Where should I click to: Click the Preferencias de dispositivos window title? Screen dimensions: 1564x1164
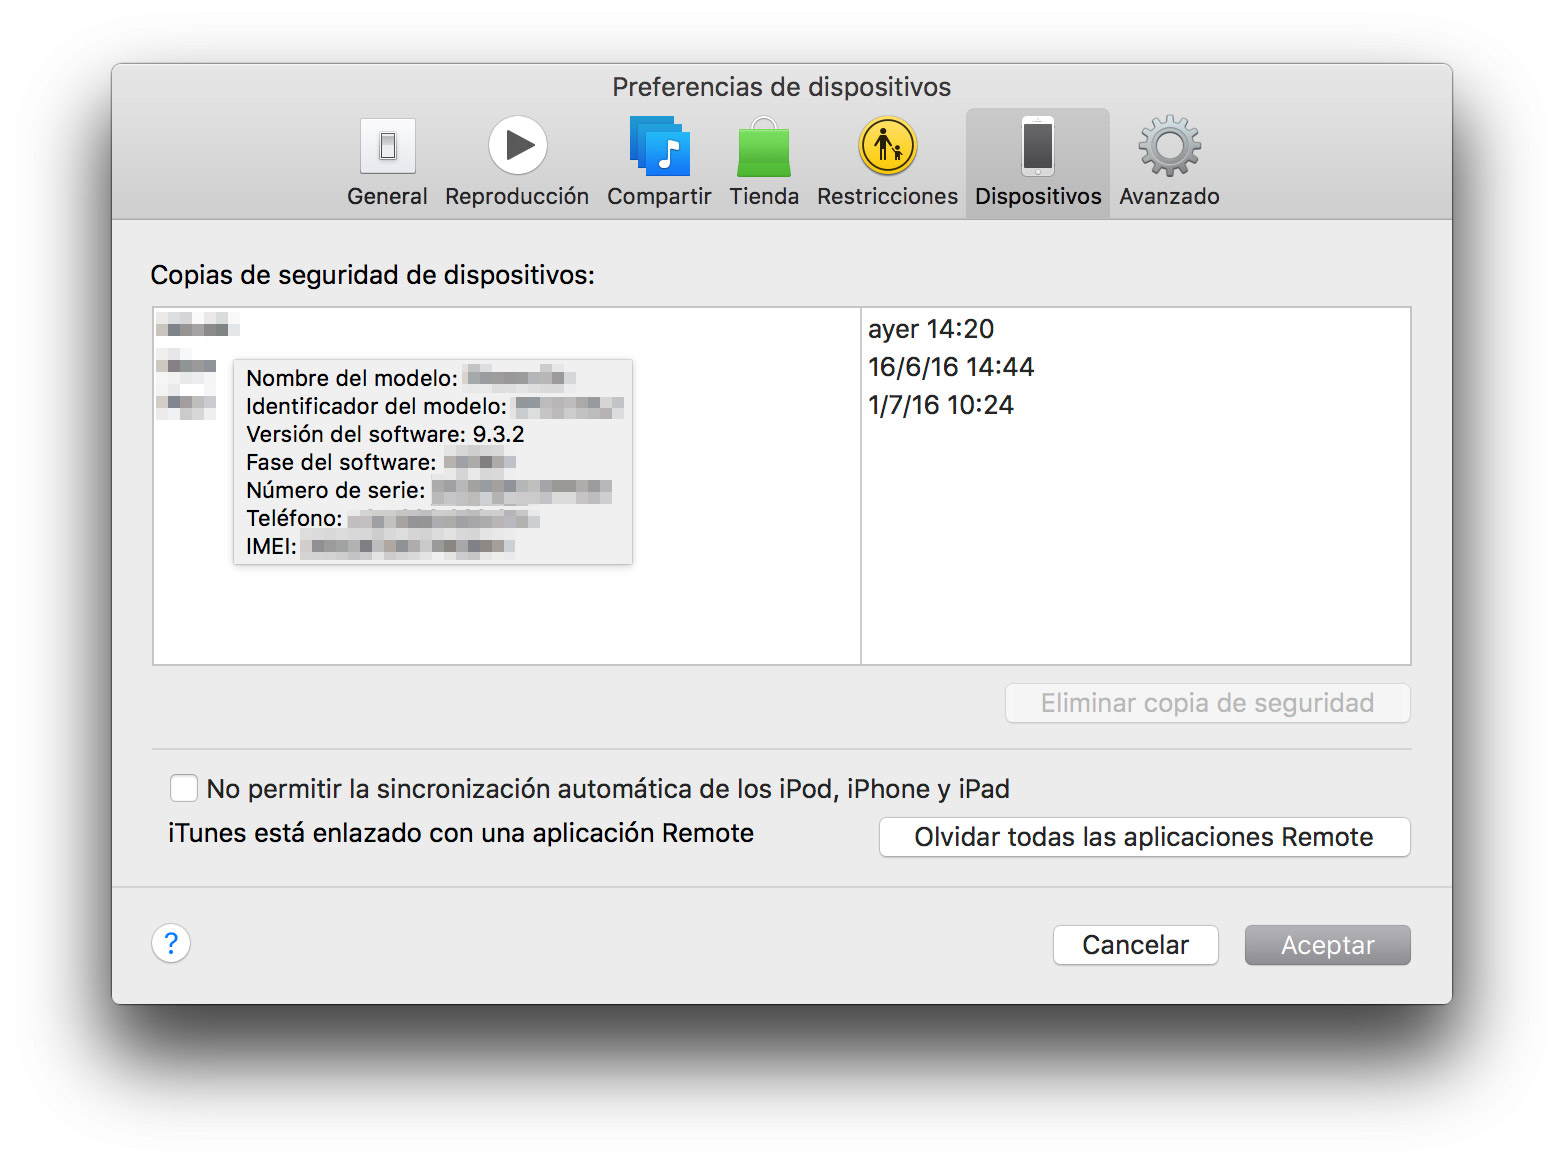coord(782,87)
